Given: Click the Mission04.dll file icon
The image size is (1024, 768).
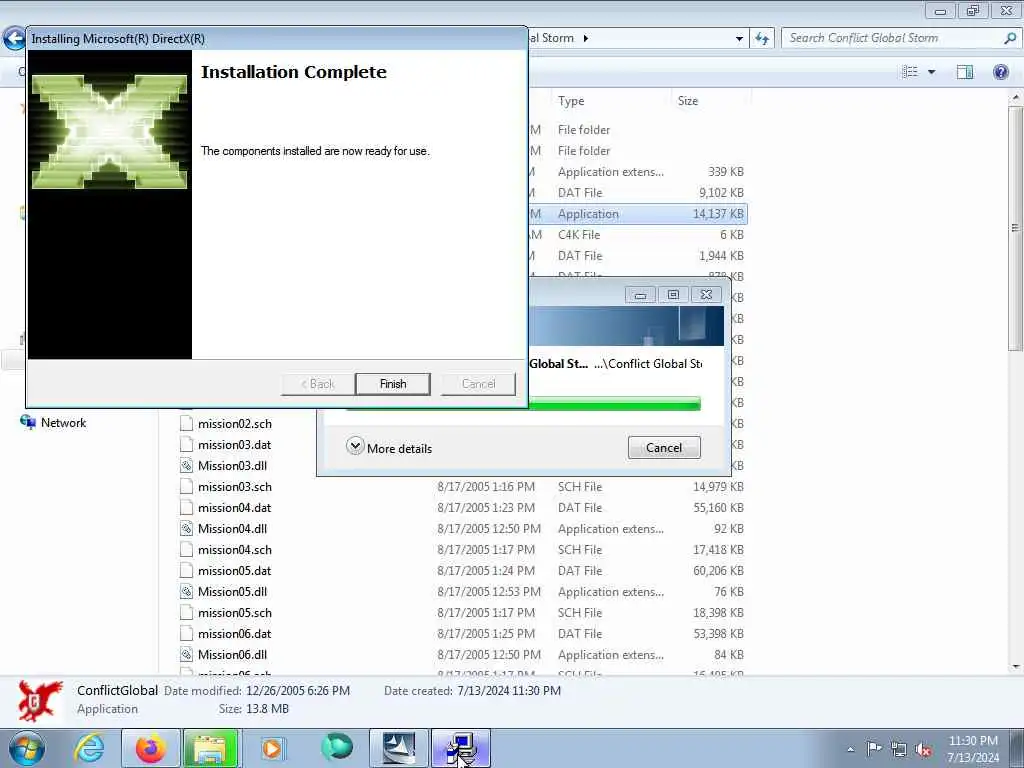Looking at the screenshot, I should point(186,528).
